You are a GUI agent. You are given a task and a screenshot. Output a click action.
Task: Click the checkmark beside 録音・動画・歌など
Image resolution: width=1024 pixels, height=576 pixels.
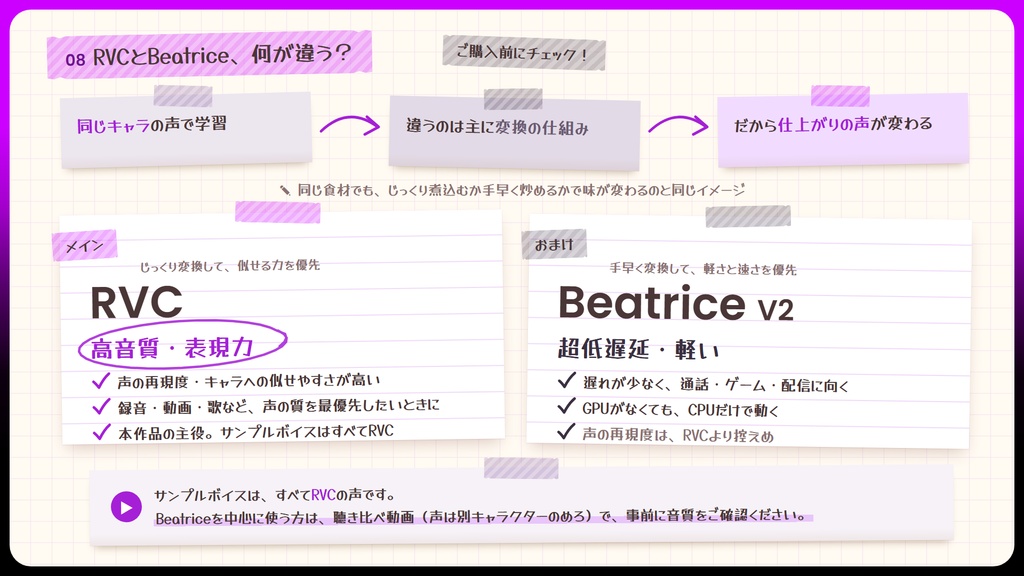point(101,407)
